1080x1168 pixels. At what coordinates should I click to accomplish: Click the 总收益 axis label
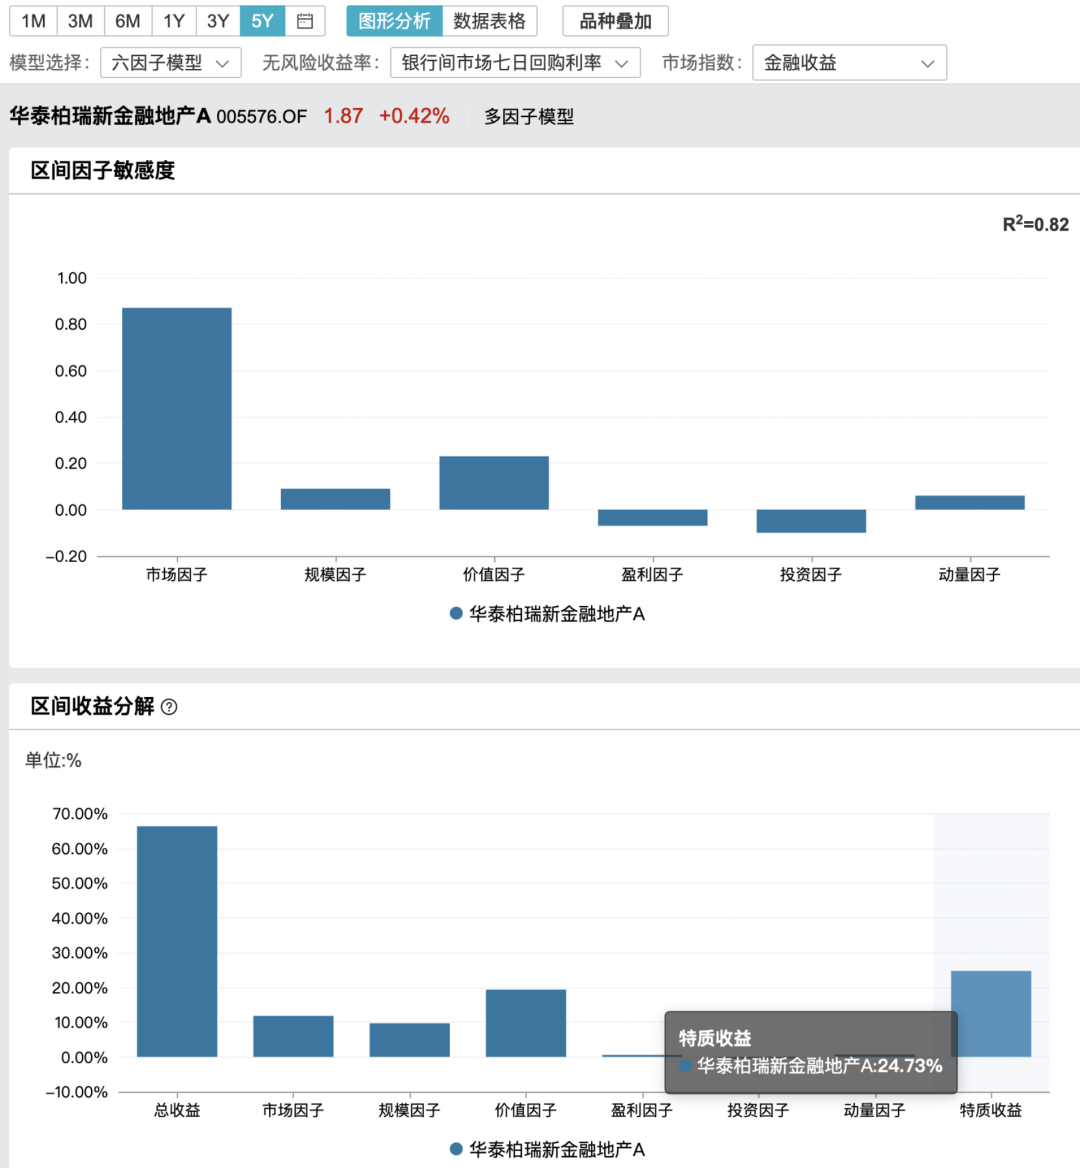click(x=177, y=1111)
